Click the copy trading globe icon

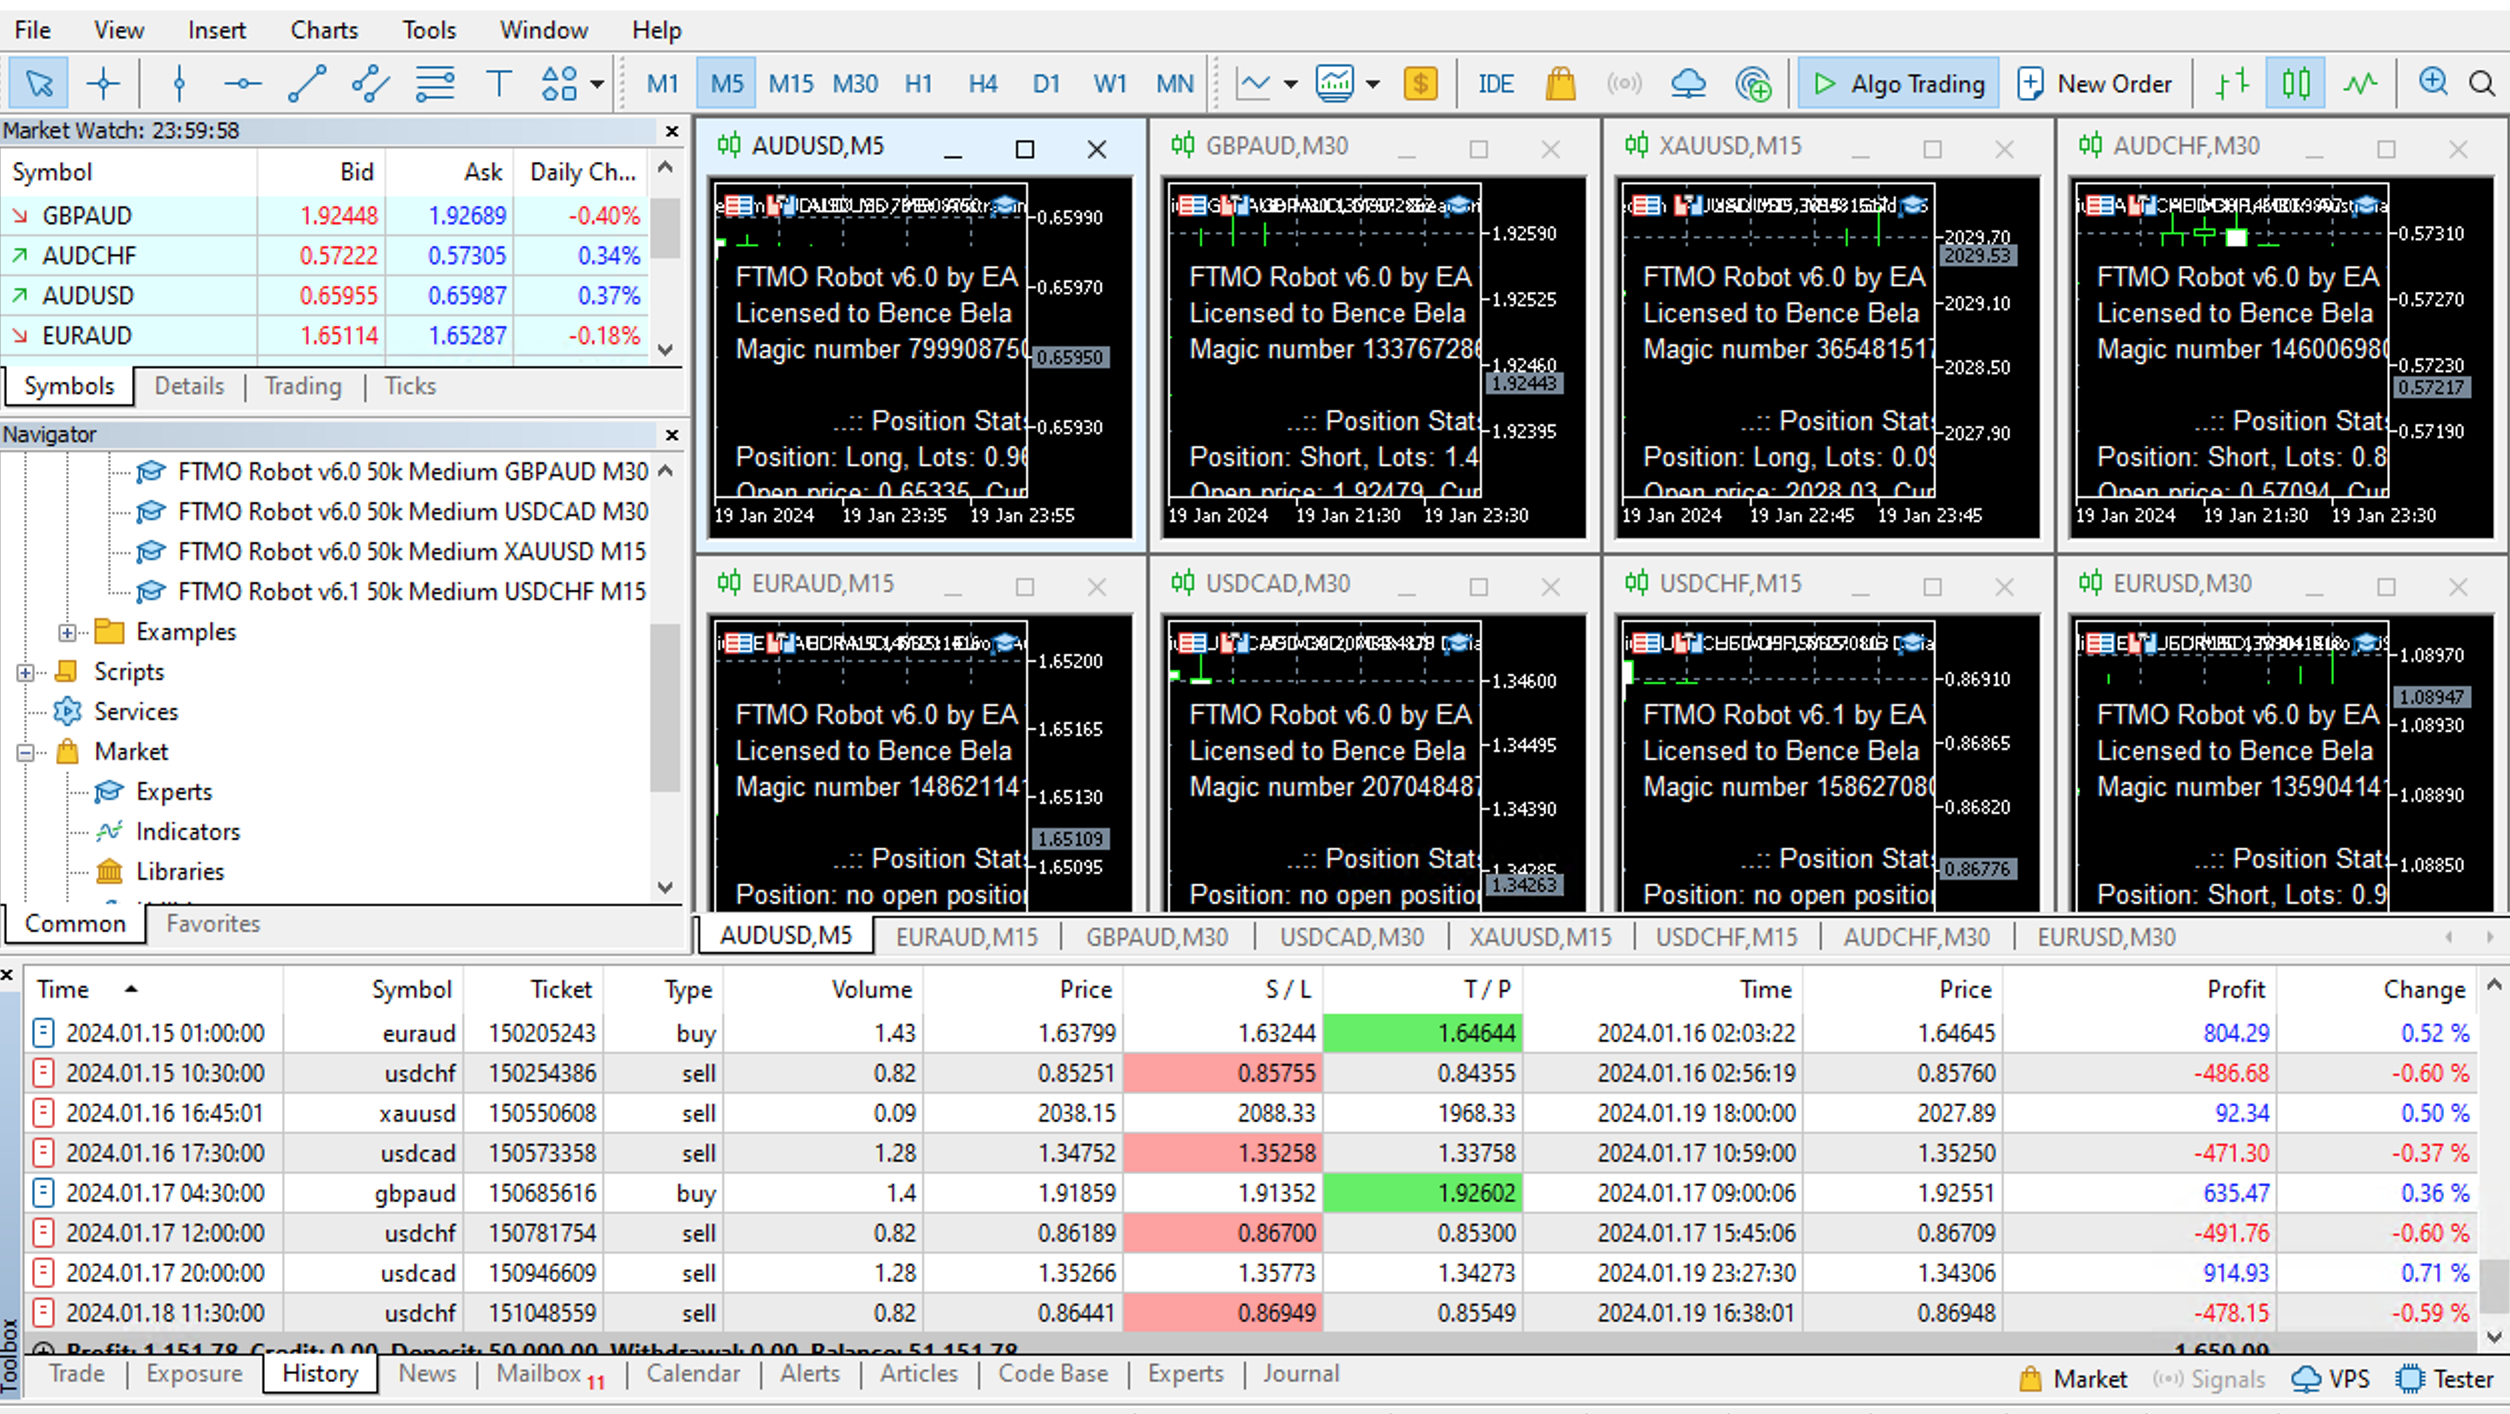coord(1753,84)
